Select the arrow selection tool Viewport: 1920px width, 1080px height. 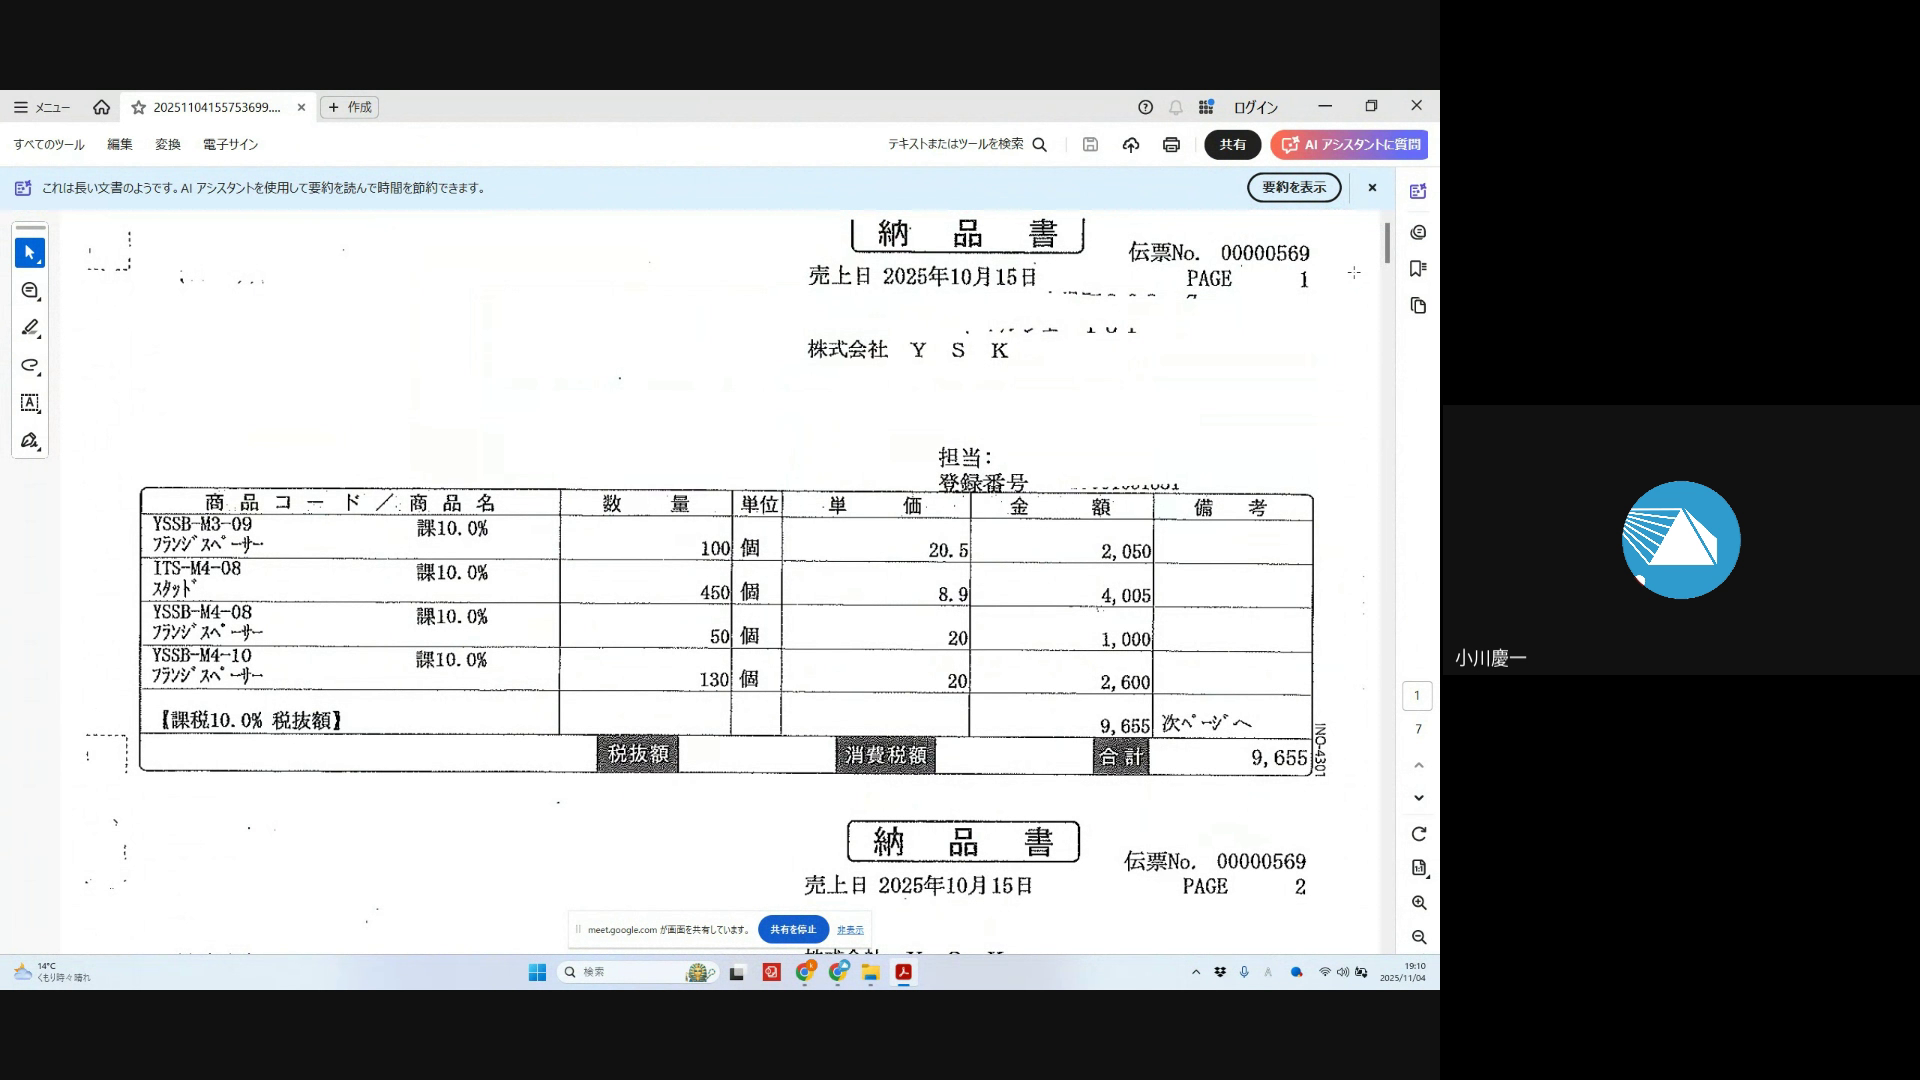coord(29,253)
